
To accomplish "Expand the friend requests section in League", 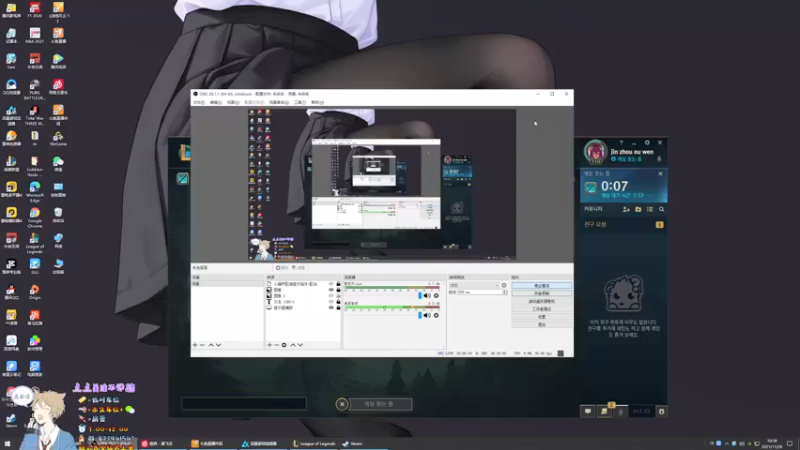I will click(623, 224).
